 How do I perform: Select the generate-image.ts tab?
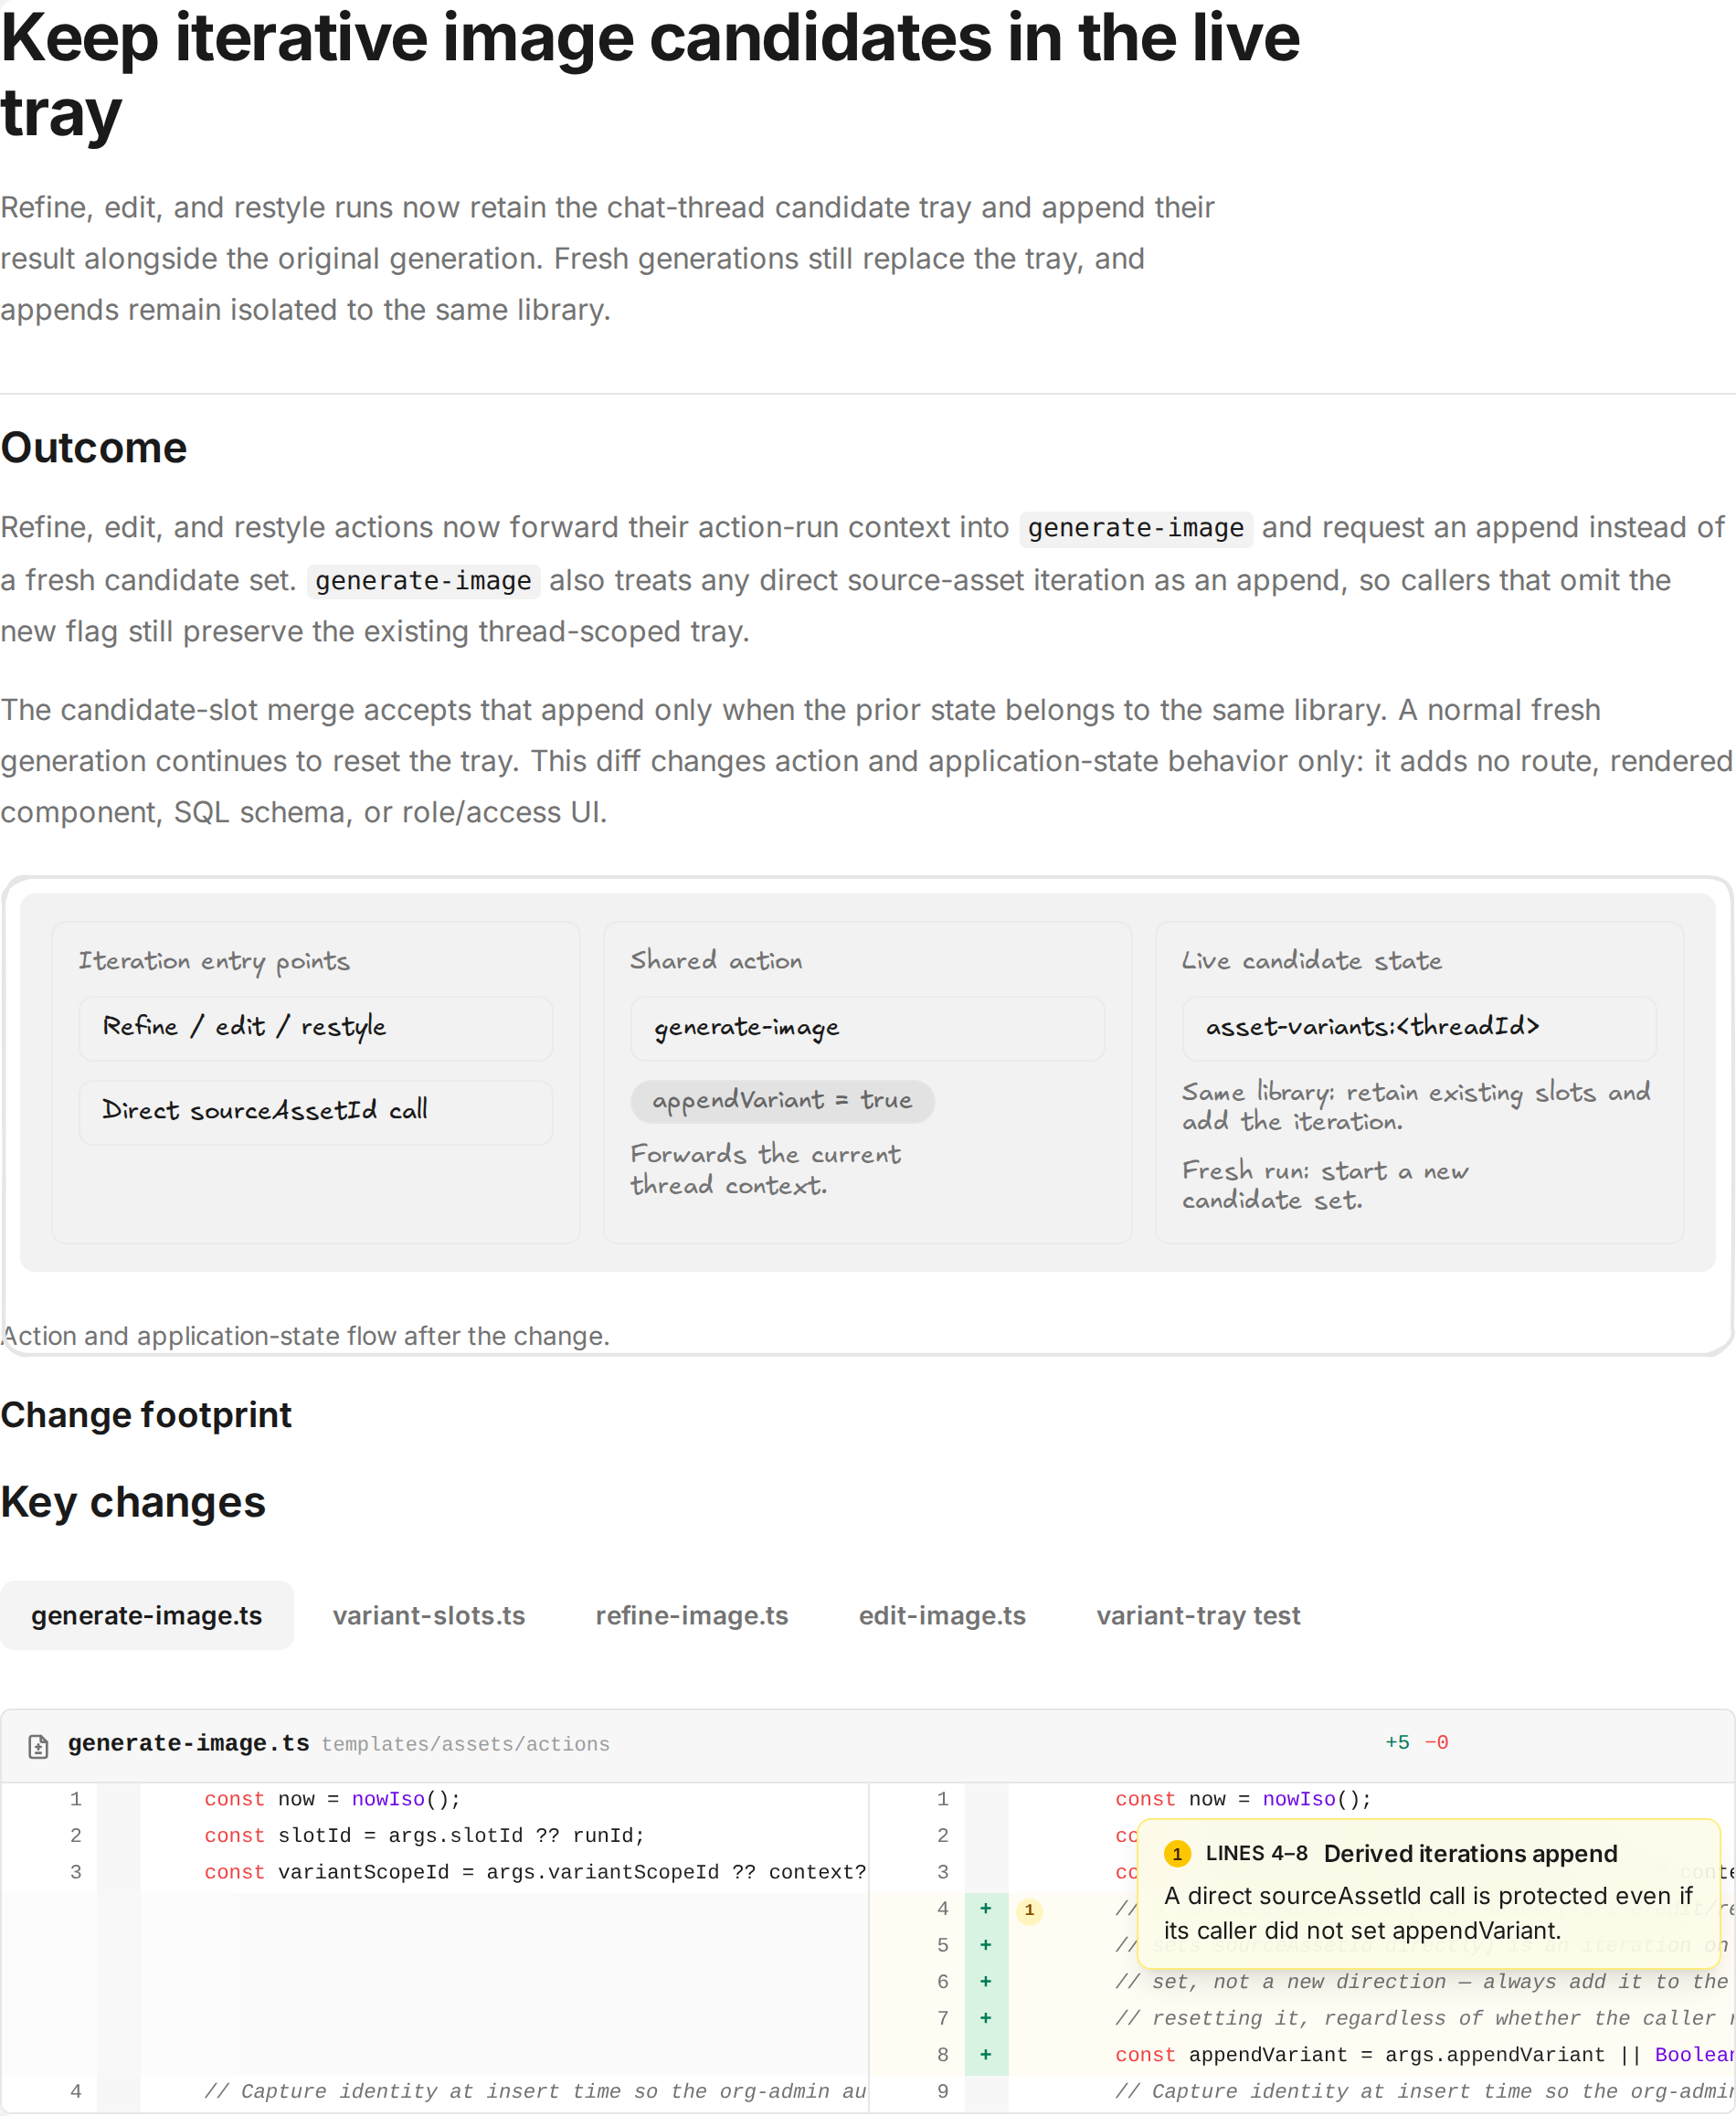[147, 1616]
